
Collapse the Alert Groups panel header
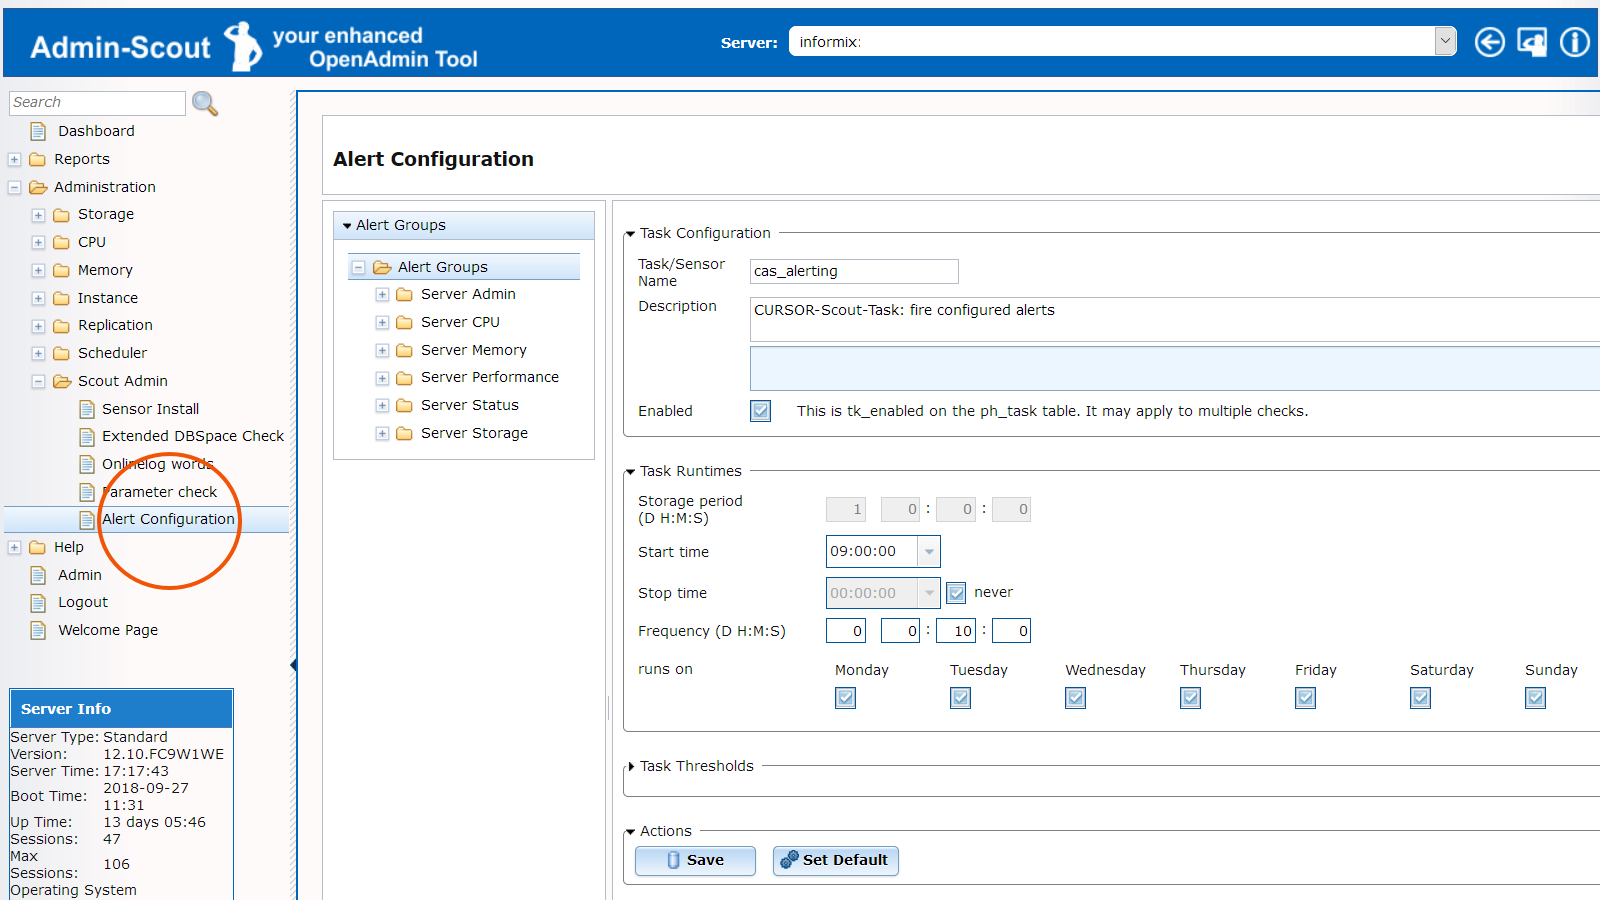pyautogui.click(x=464, y=225)
